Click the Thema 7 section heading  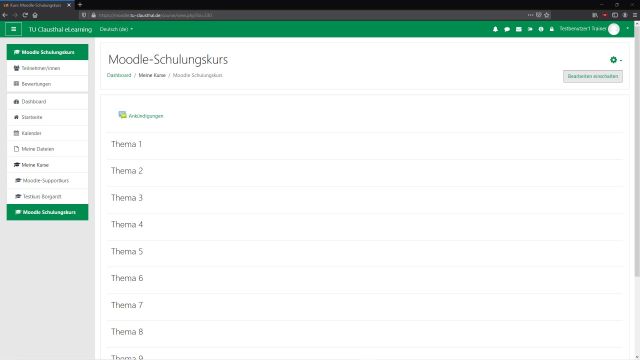coord(127,305)
